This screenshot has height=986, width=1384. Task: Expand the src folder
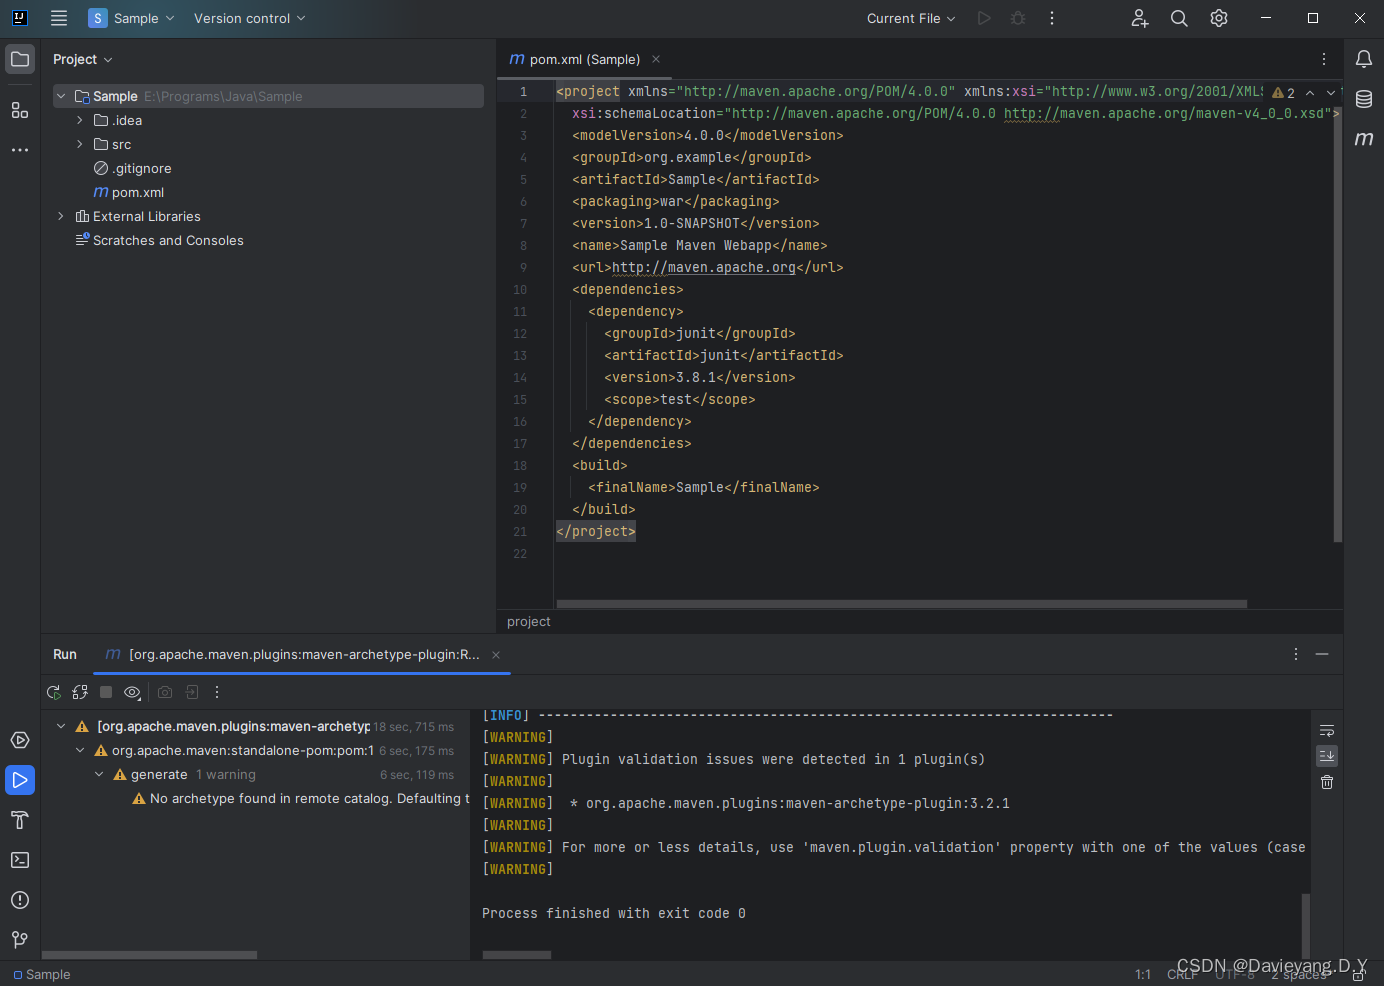click(x=80, y=144)
